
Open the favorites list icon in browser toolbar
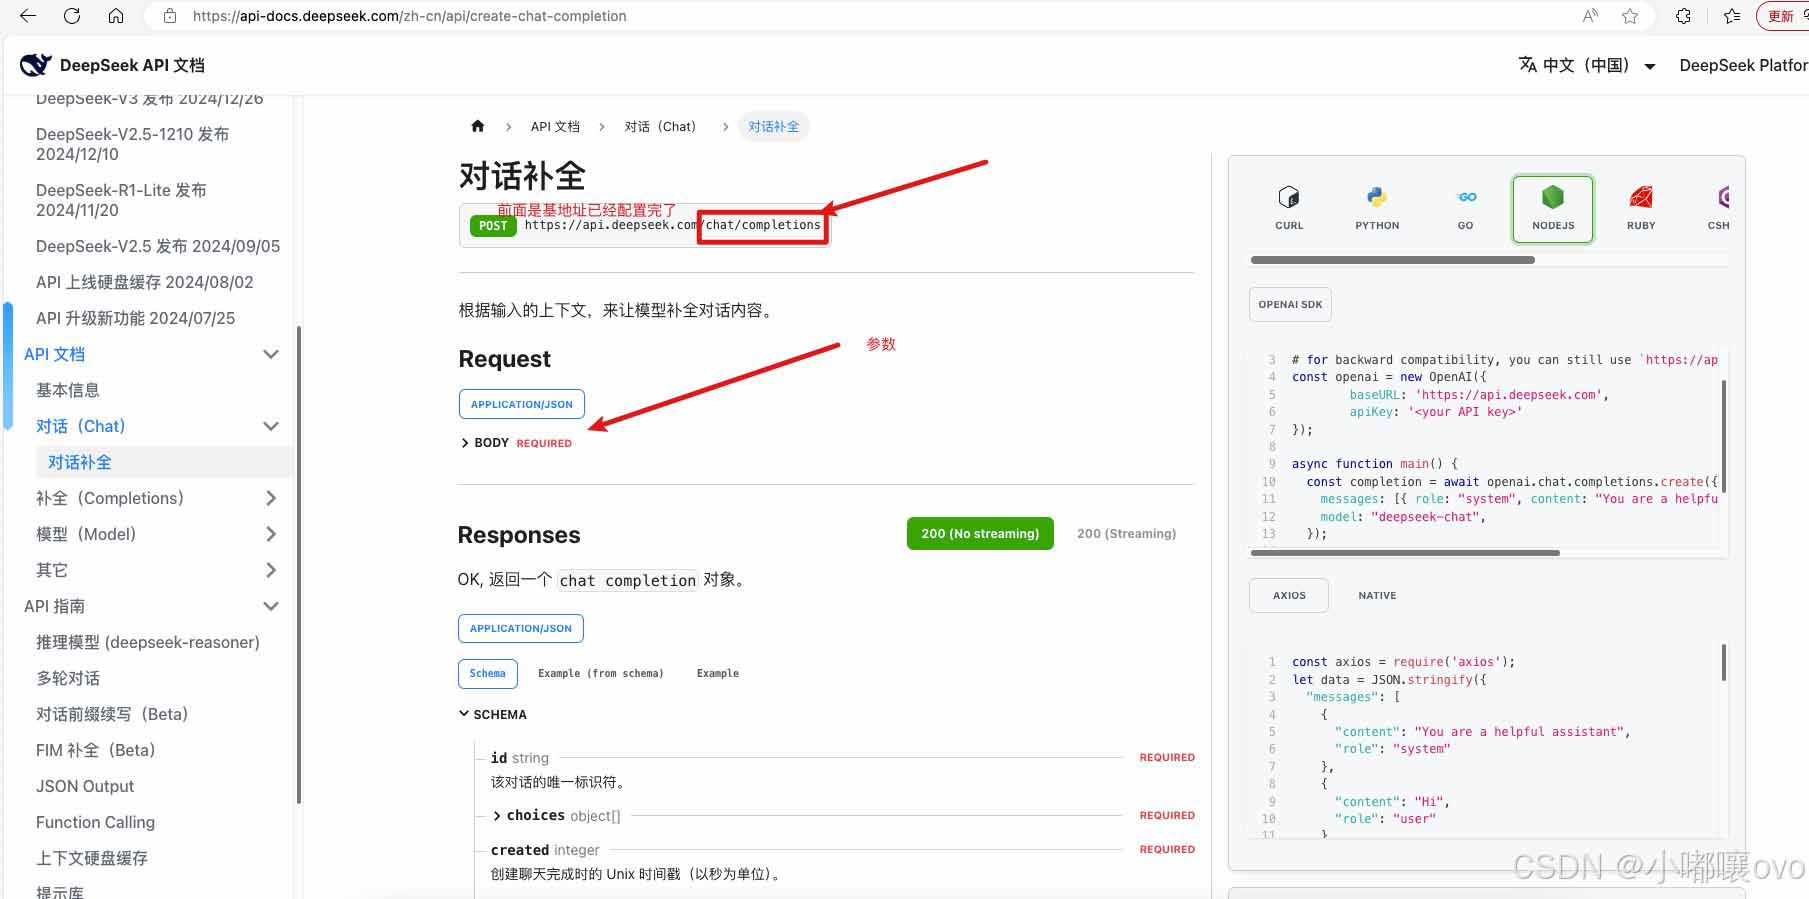[1732, 16]
